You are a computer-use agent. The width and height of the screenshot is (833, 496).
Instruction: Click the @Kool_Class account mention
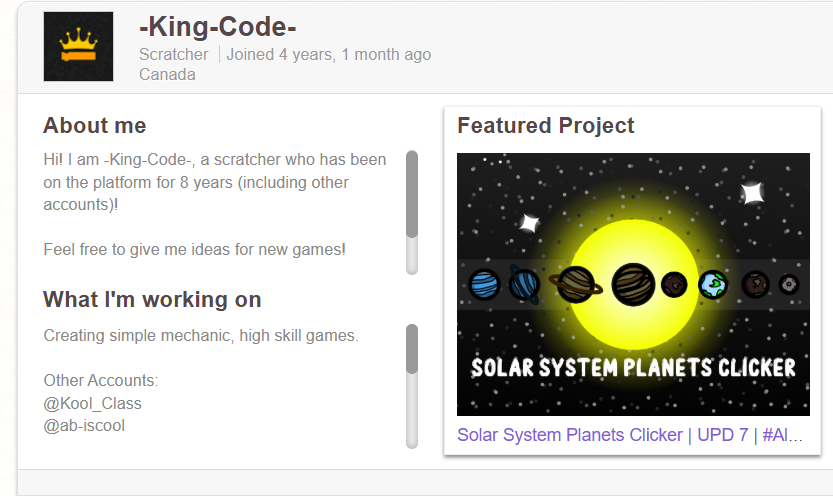tap(92, 404)
